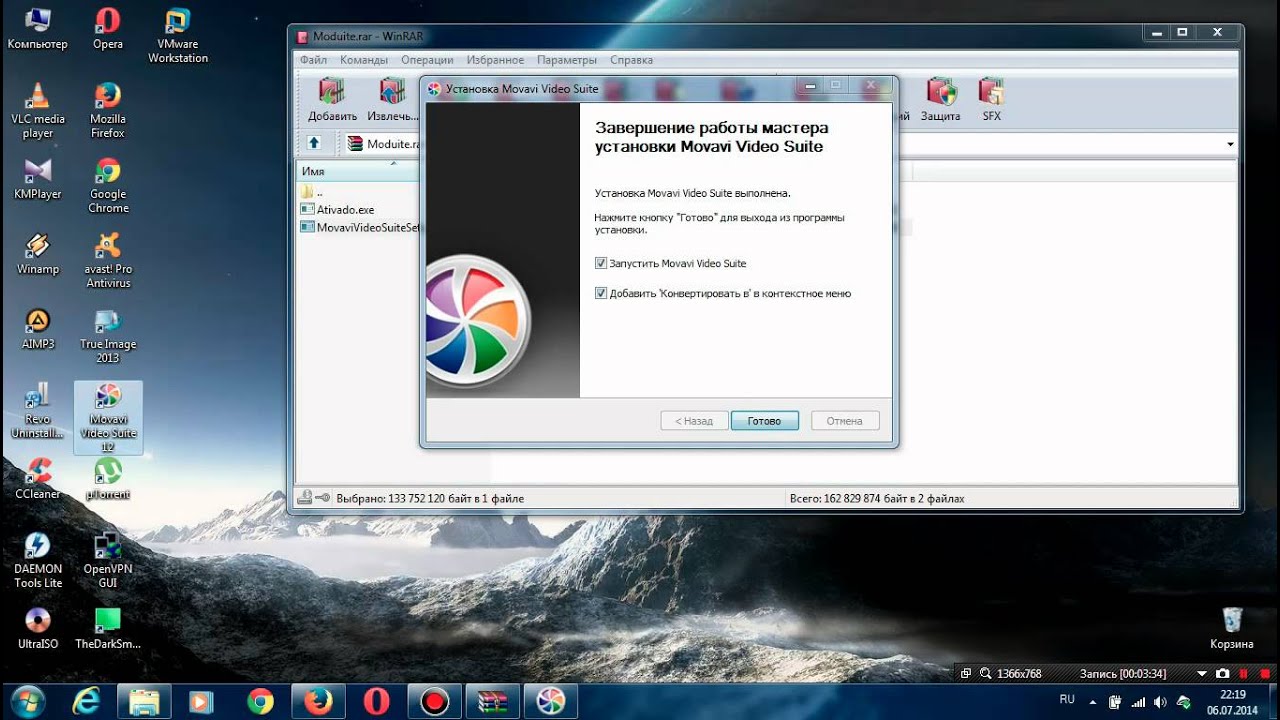The image size is (1280, 720).
Task: Open Компьютер desktop icon
Action: (x=38, y=29)
